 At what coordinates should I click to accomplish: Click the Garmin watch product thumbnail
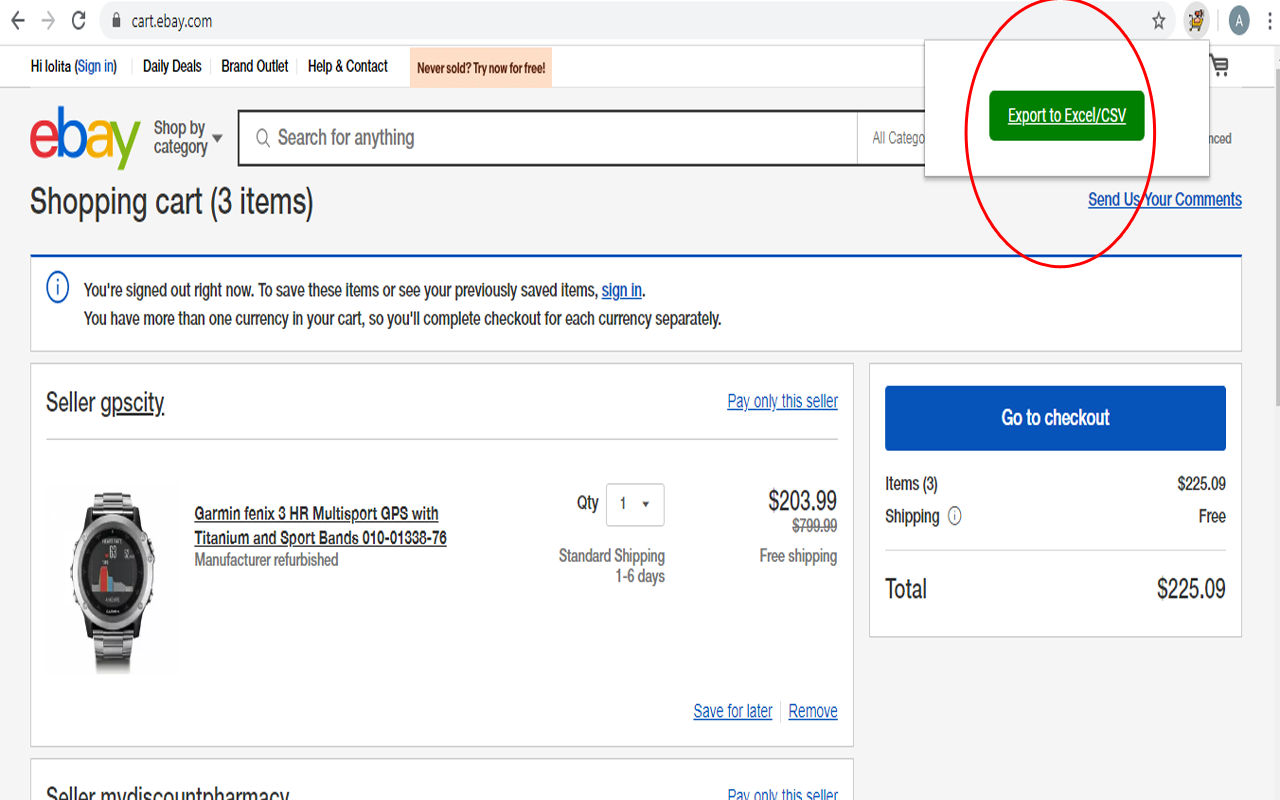[112, 580]
